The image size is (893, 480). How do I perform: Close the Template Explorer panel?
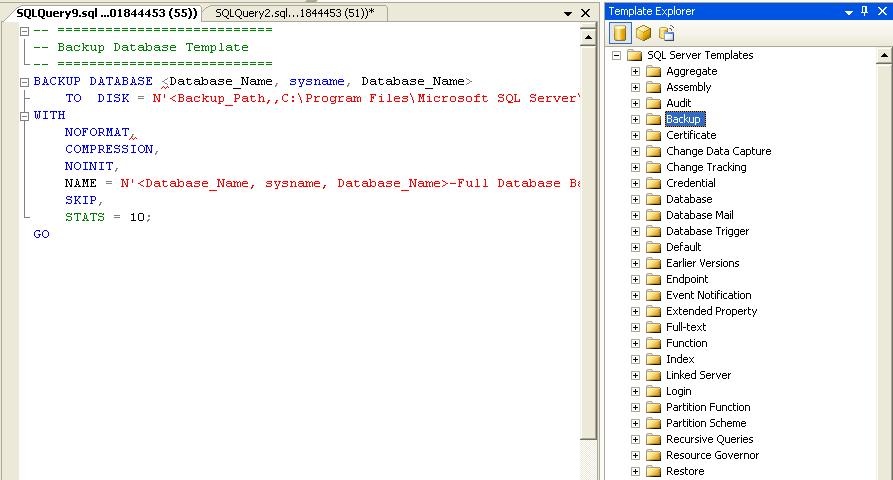pos(882,11)
